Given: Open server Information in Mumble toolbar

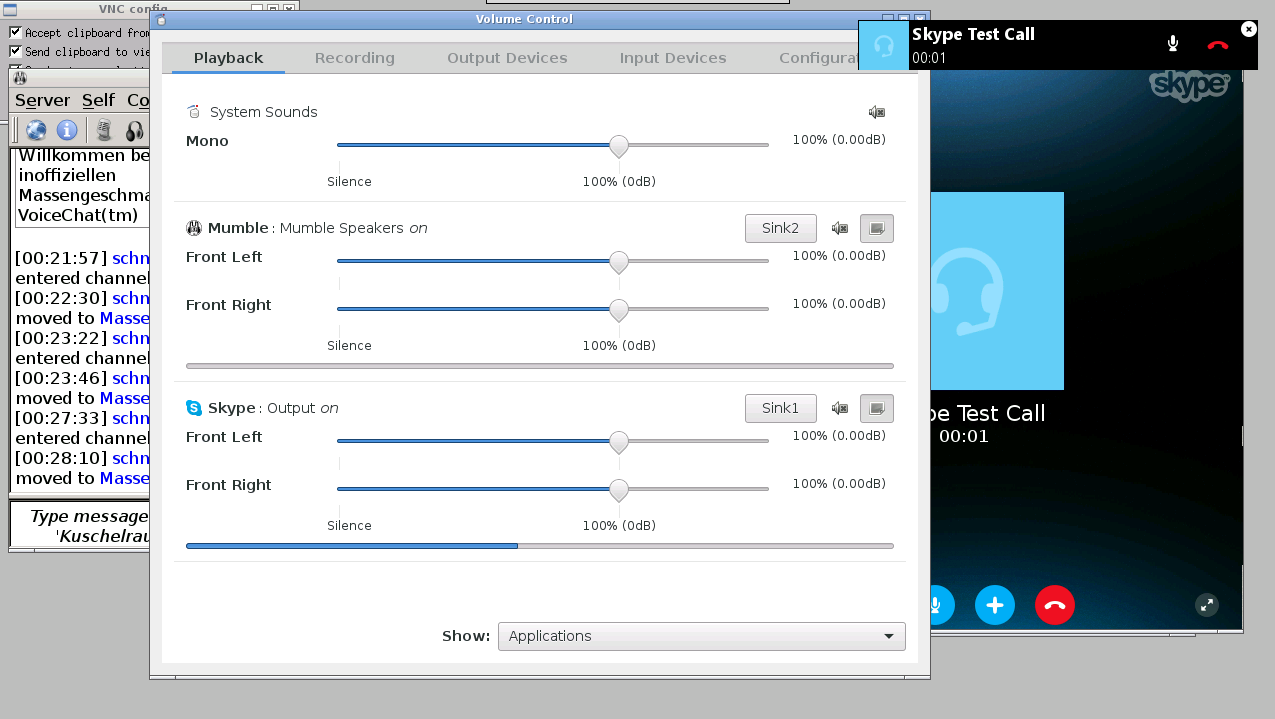Looking at the screenshot, I should [x=67, y=130].
